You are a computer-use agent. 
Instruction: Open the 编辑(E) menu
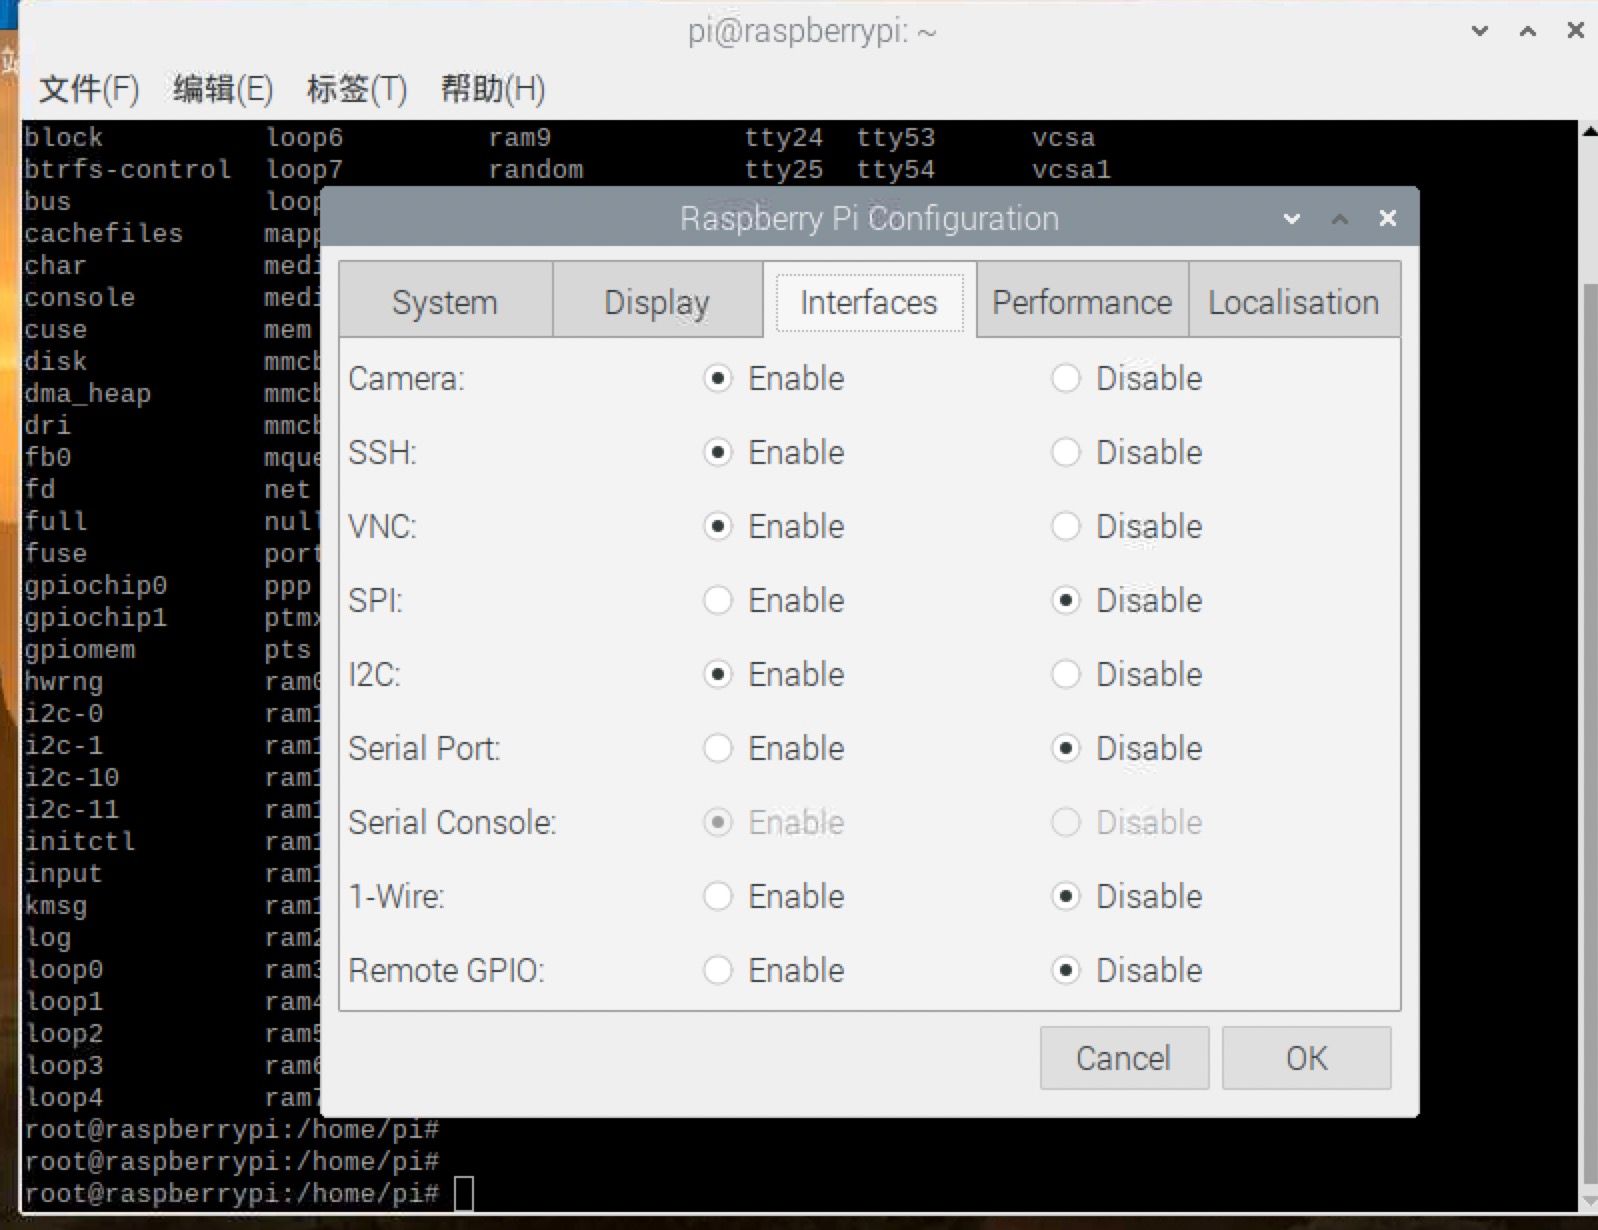pyautogui.click(x=222, y=89)
